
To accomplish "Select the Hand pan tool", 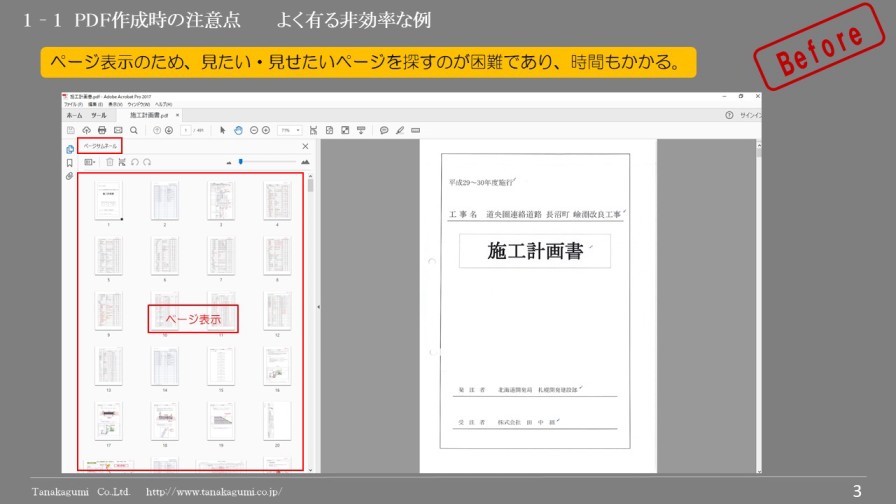I will [x=238, y=130].
